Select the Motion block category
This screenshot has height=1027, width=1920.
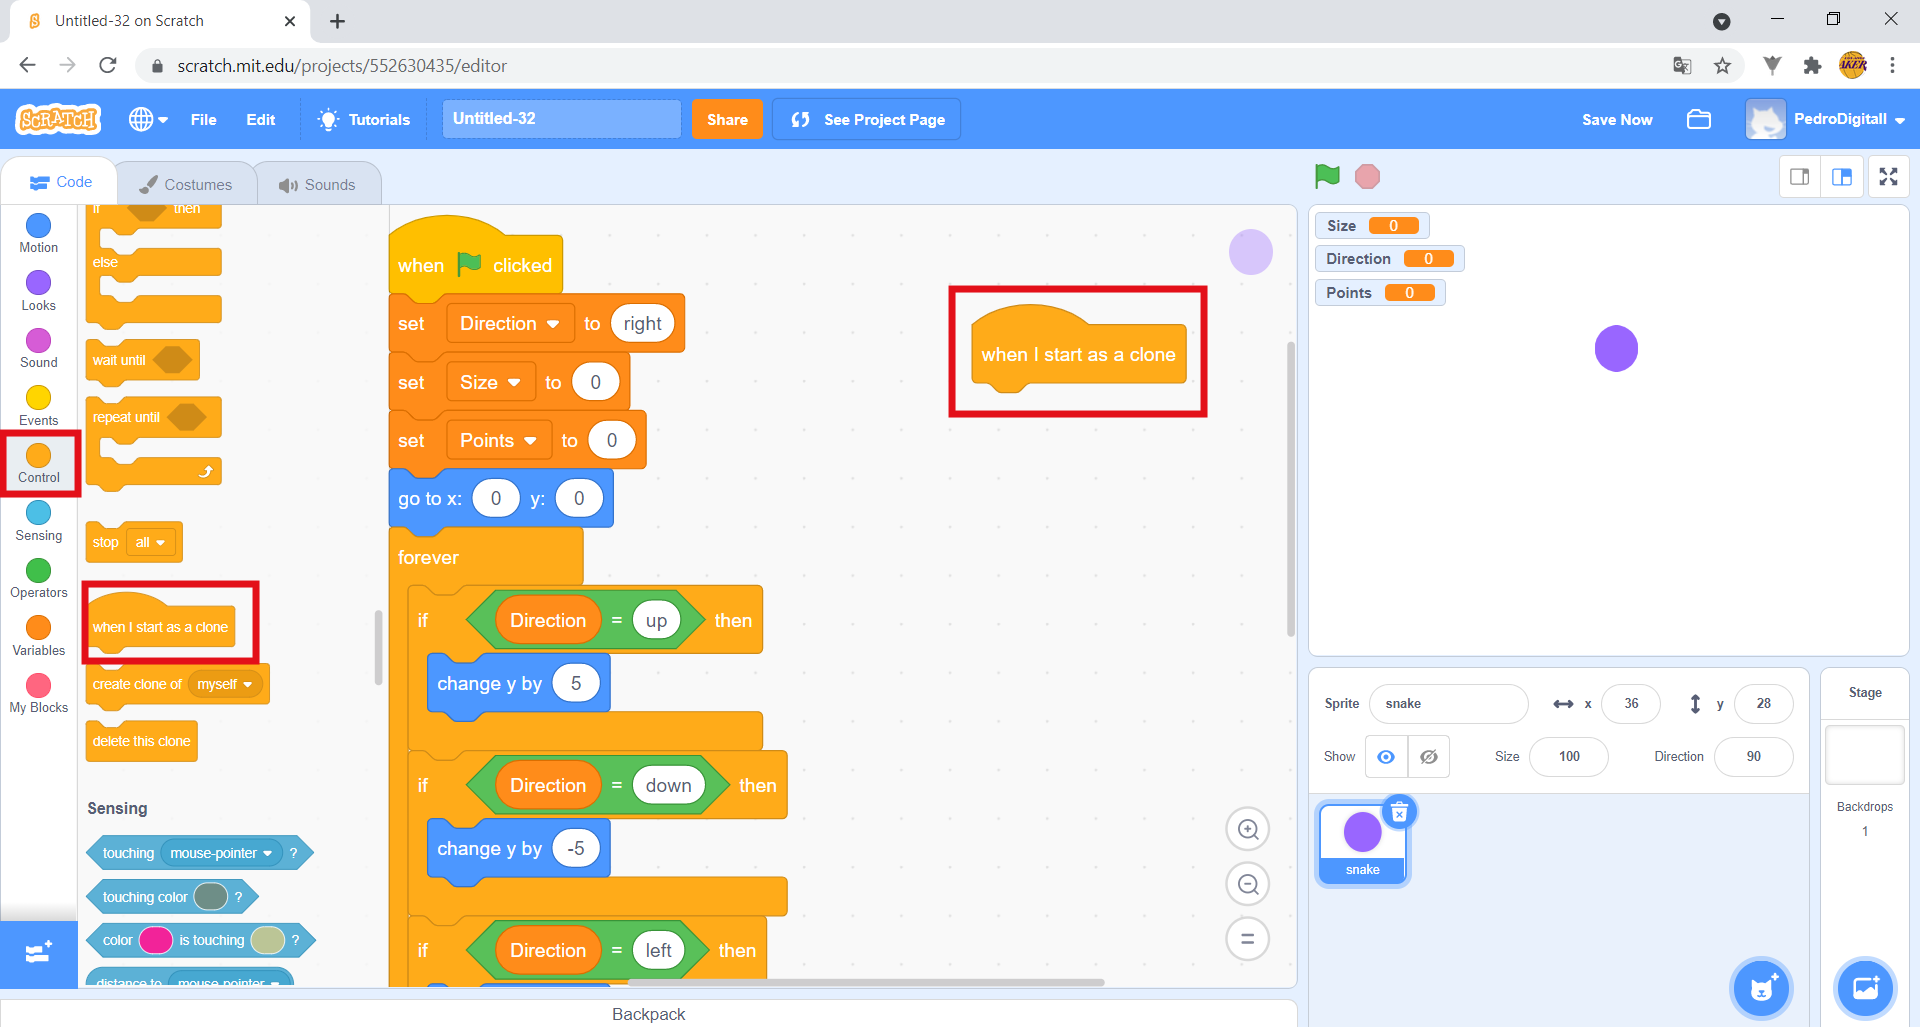(x=38, y=234)
